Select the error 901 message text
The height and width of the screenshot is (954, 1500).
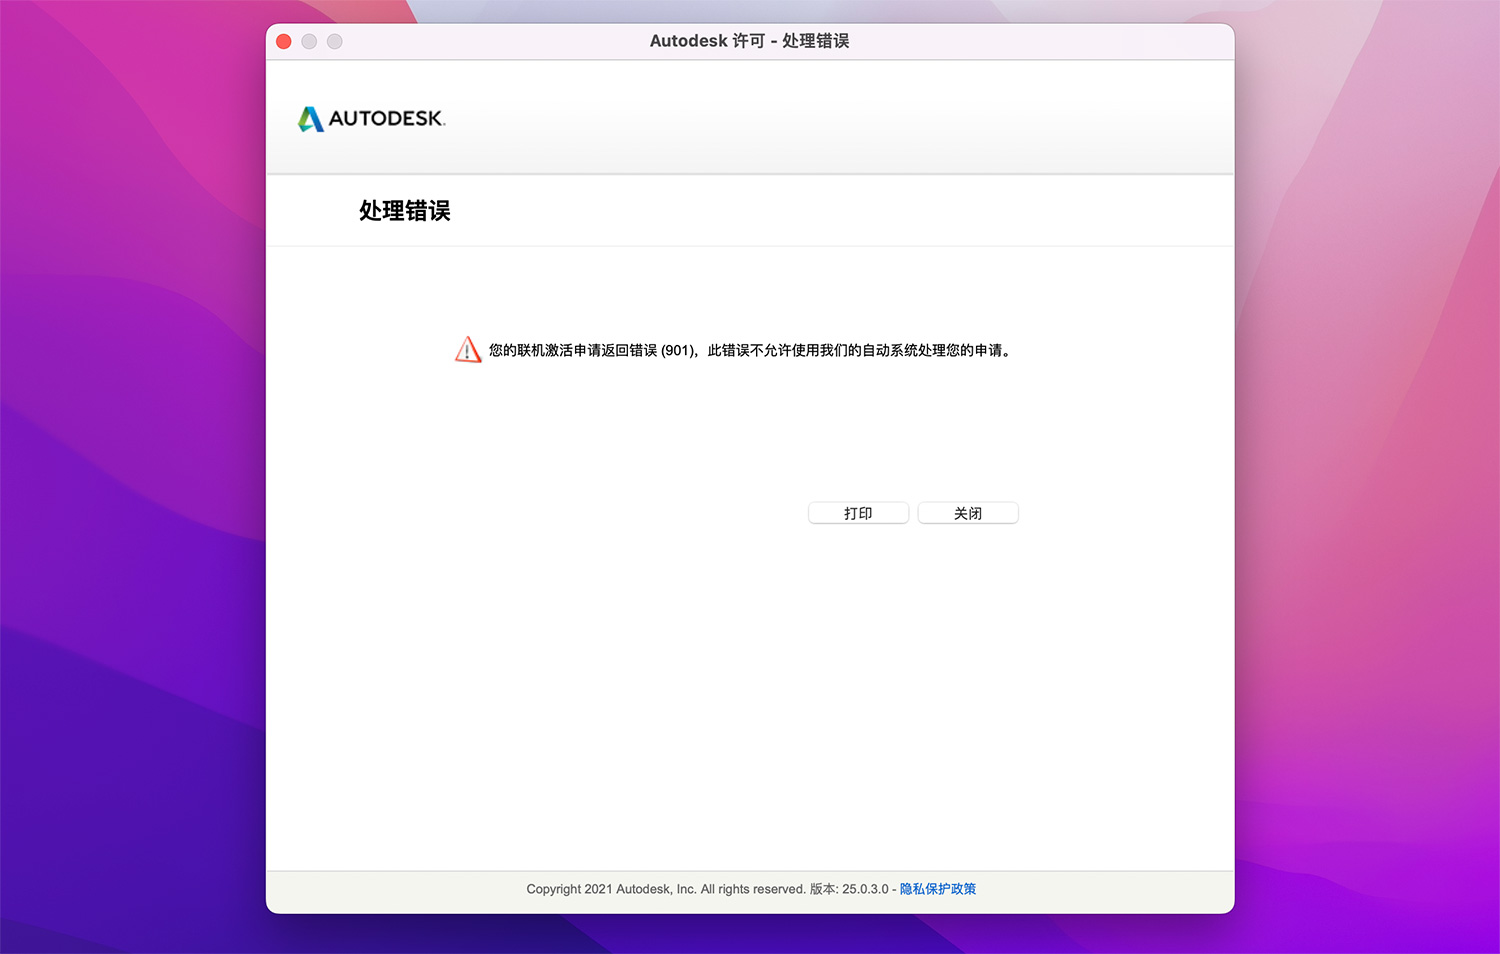tap(751, 350)
